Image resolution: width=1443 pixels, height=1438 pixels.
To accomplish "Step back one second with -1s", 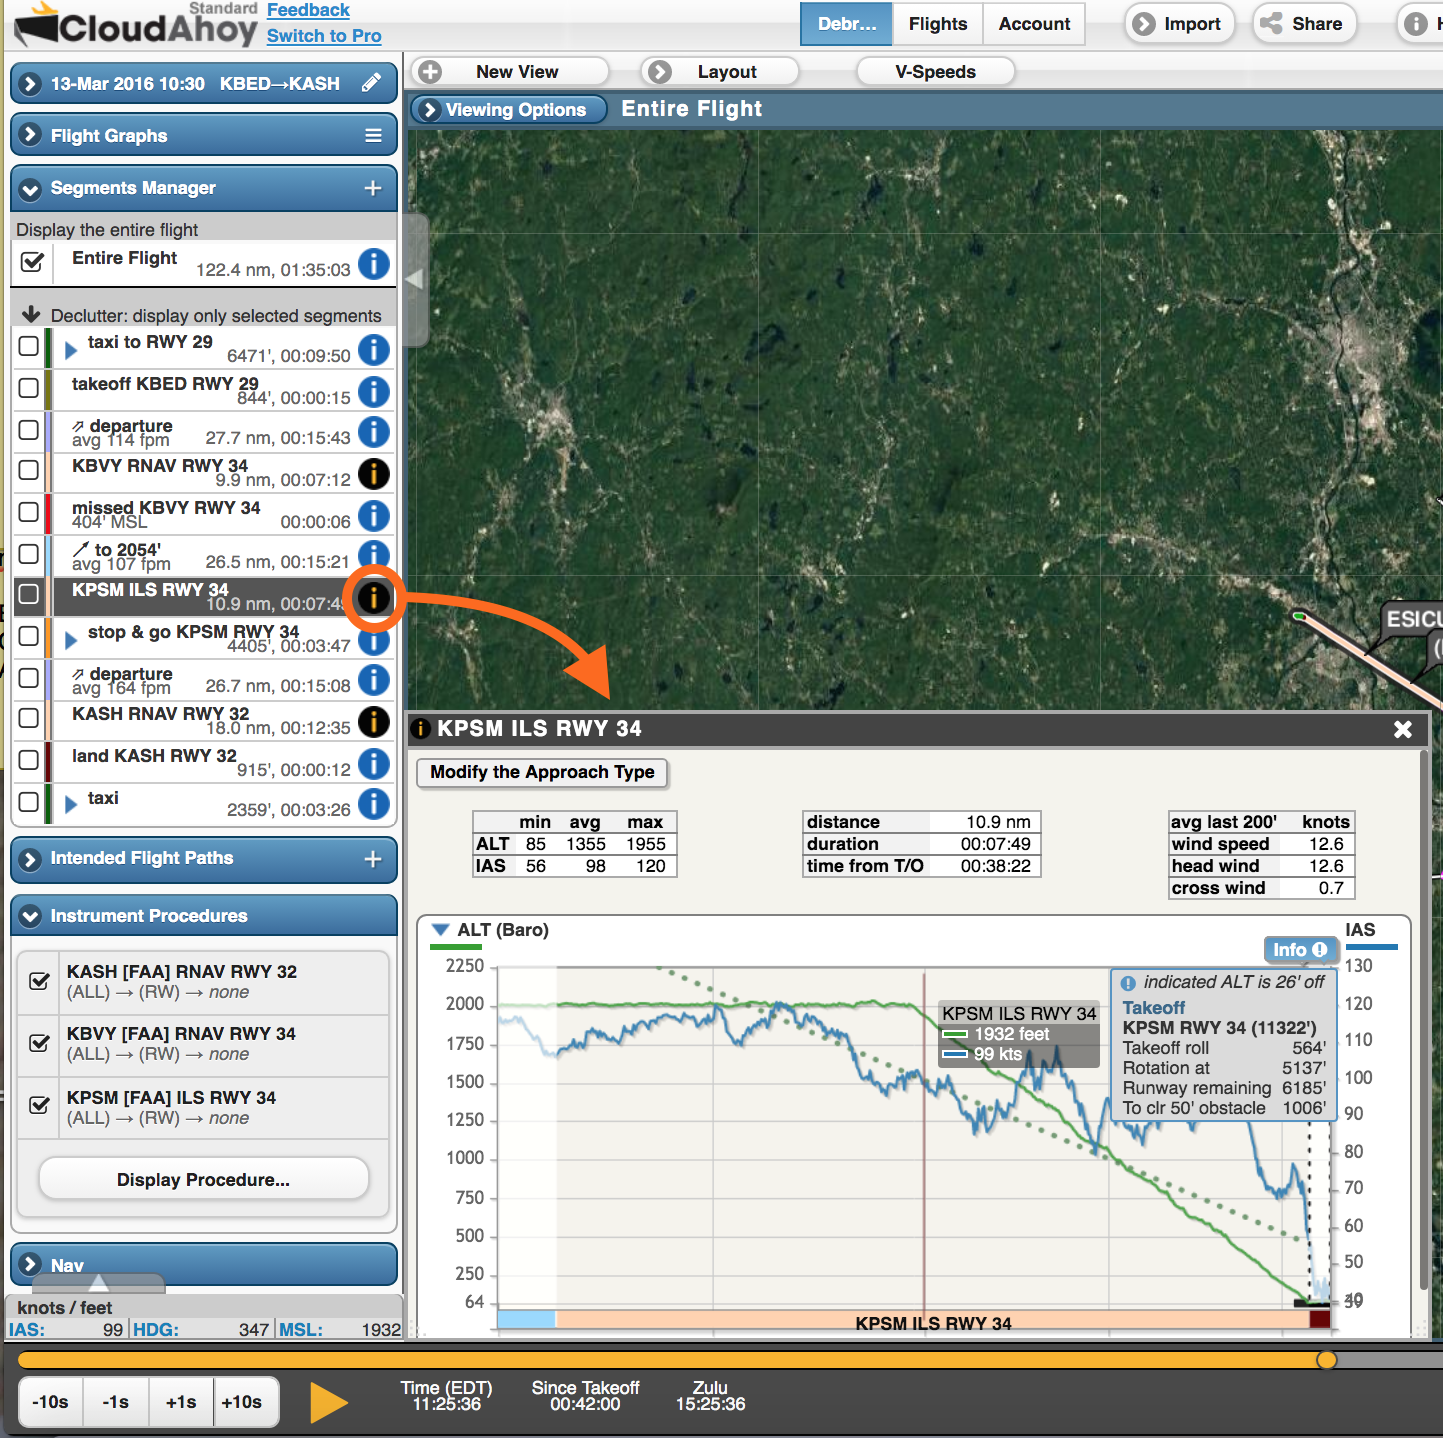I will [116, 1402].
